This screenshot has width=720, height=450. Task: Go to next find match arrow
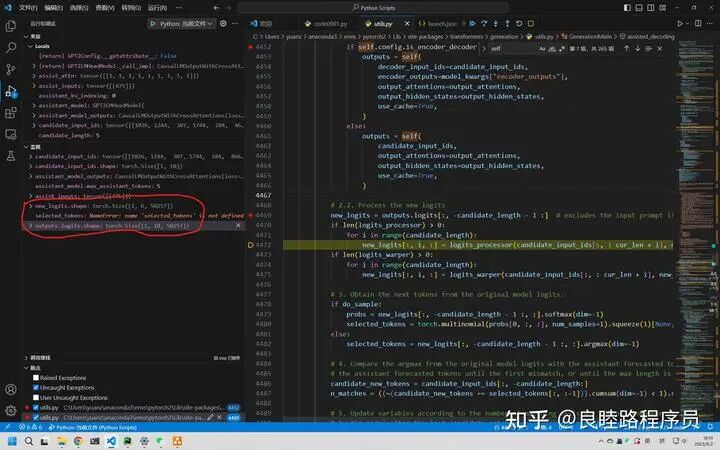click(x=637, y=48)
